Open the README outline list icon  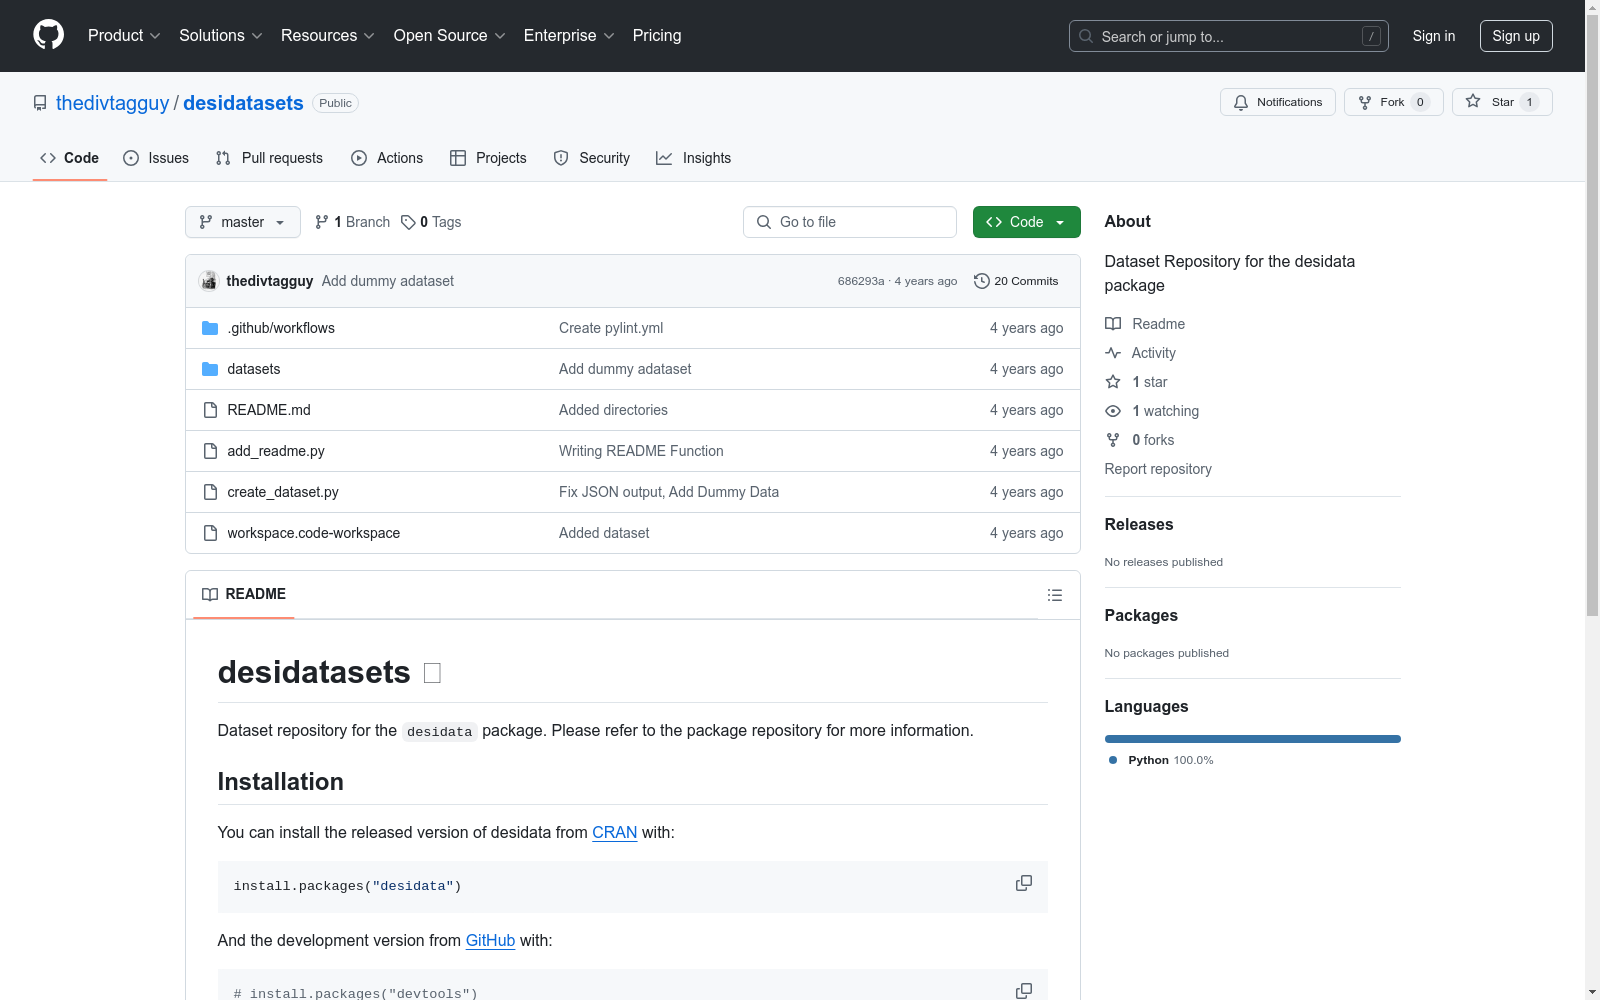click(x=1054, y=595)
